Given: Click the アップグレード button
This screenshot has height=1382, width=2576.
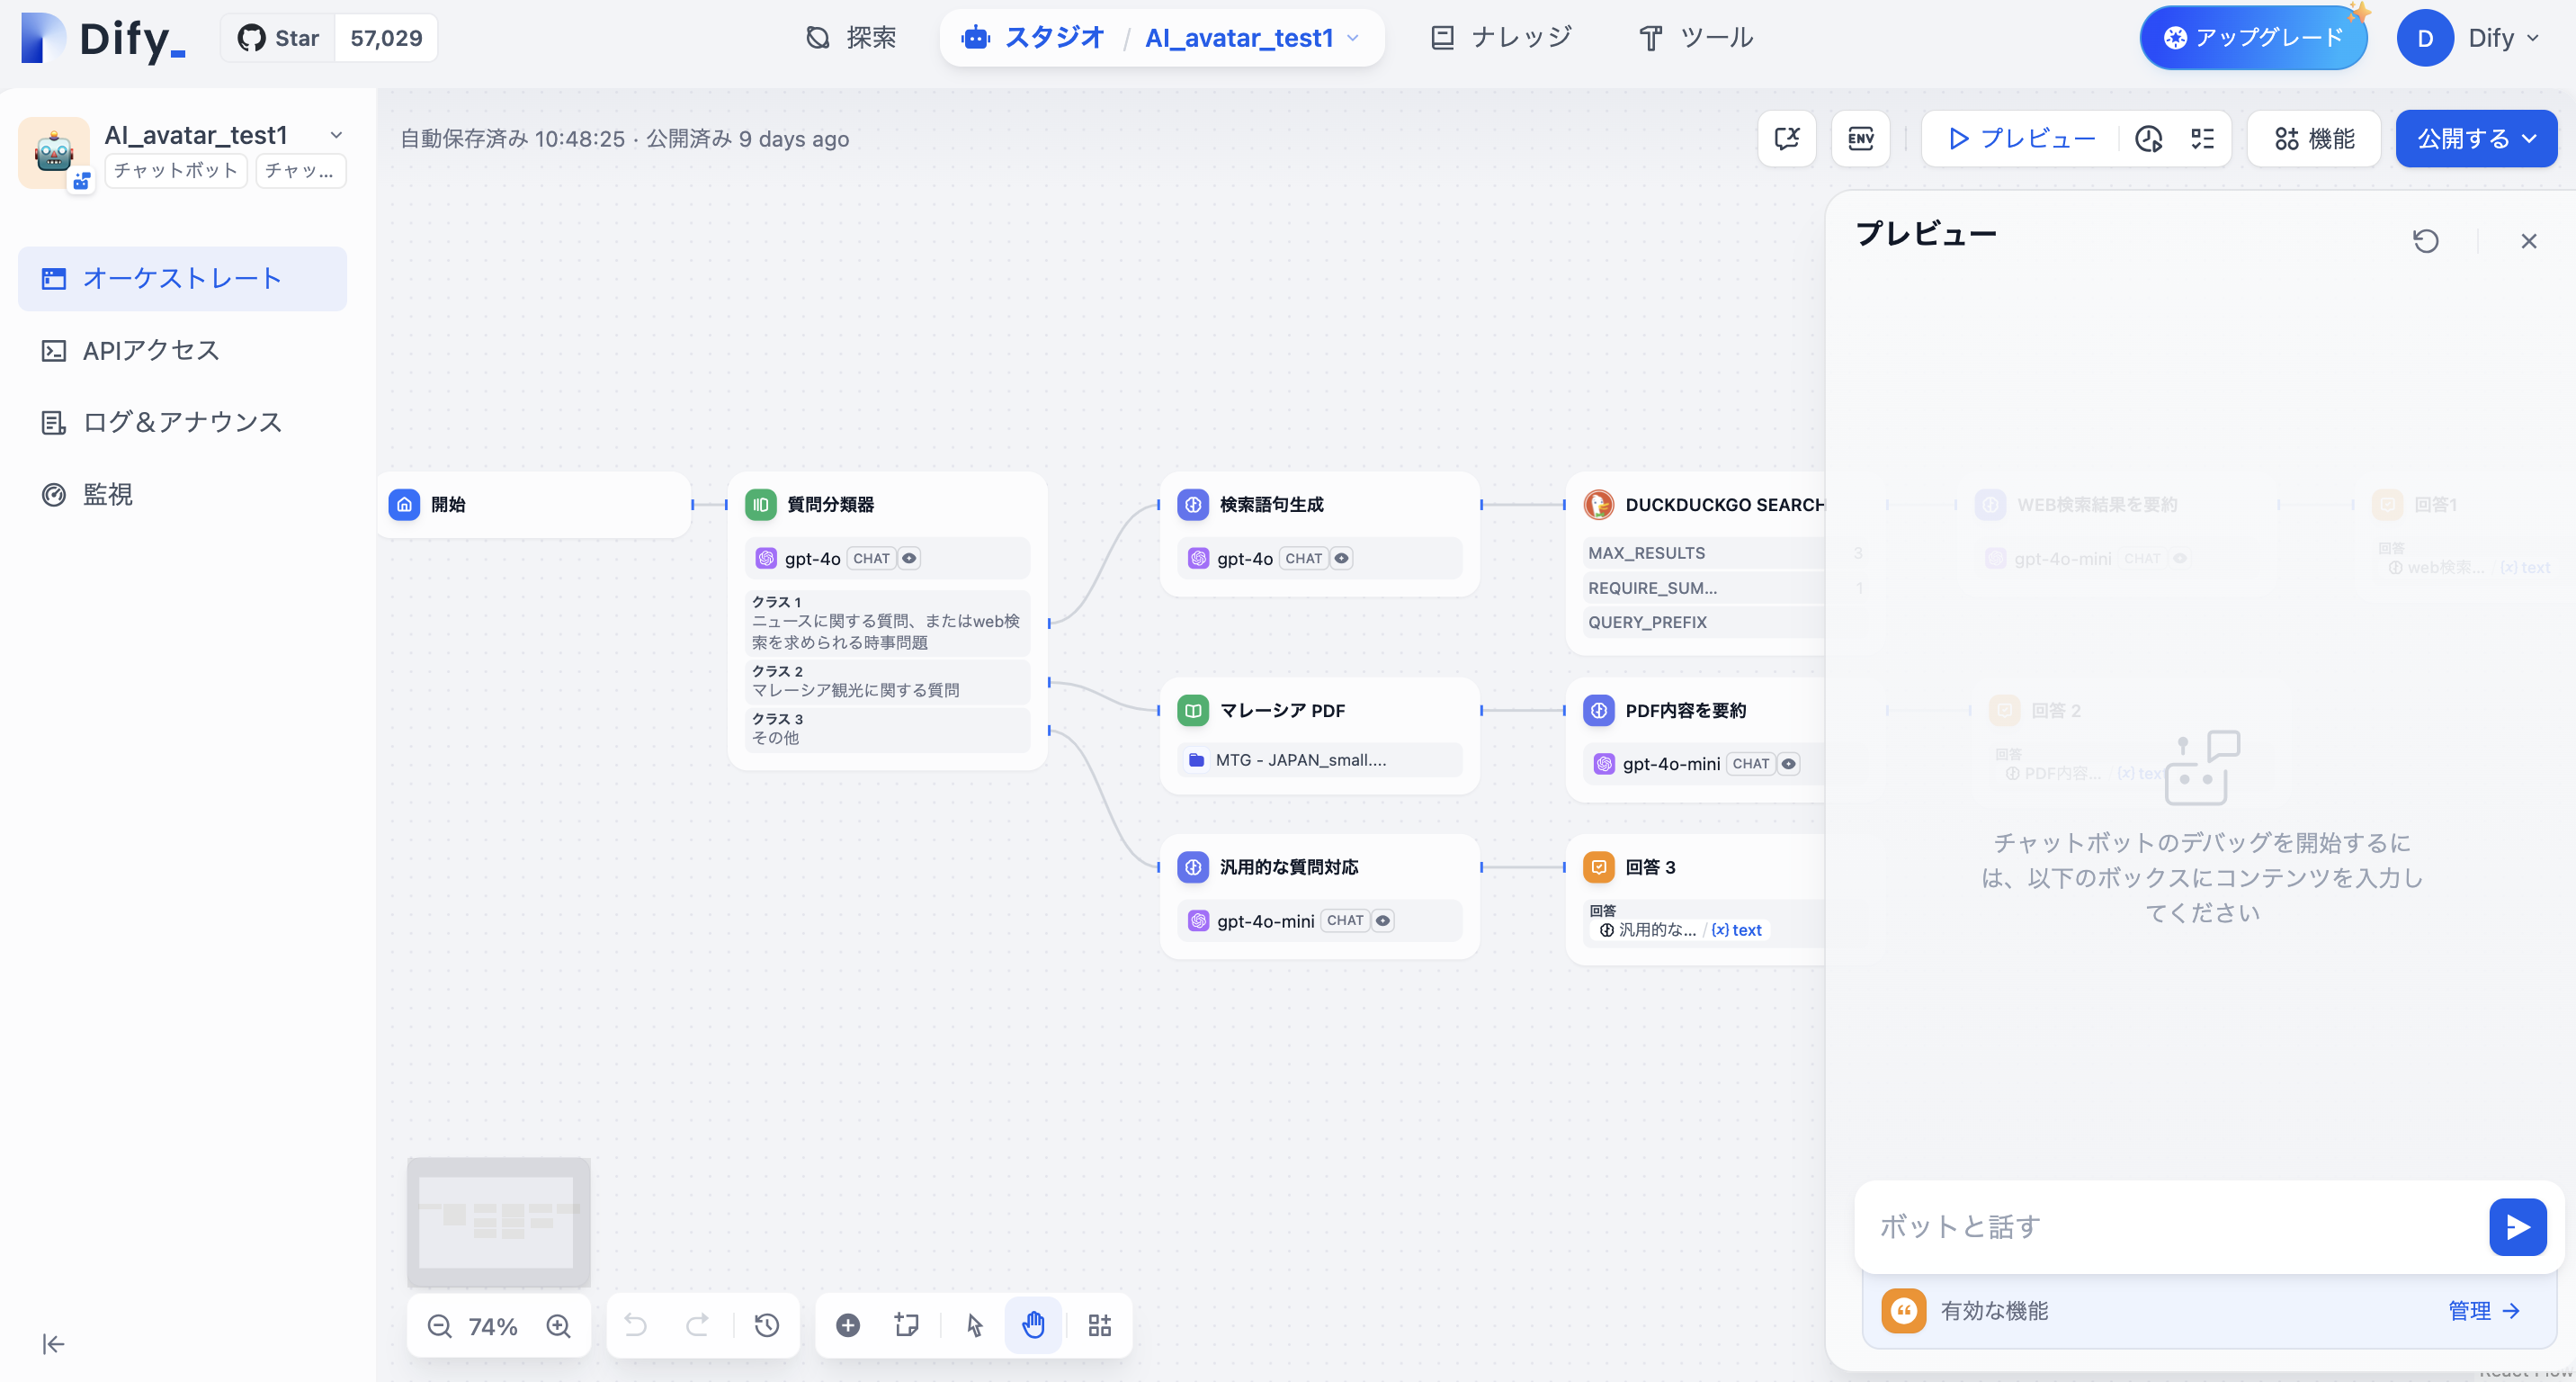Looking at the screenshot, I should pyautogui.click(x=2253, y=37).
